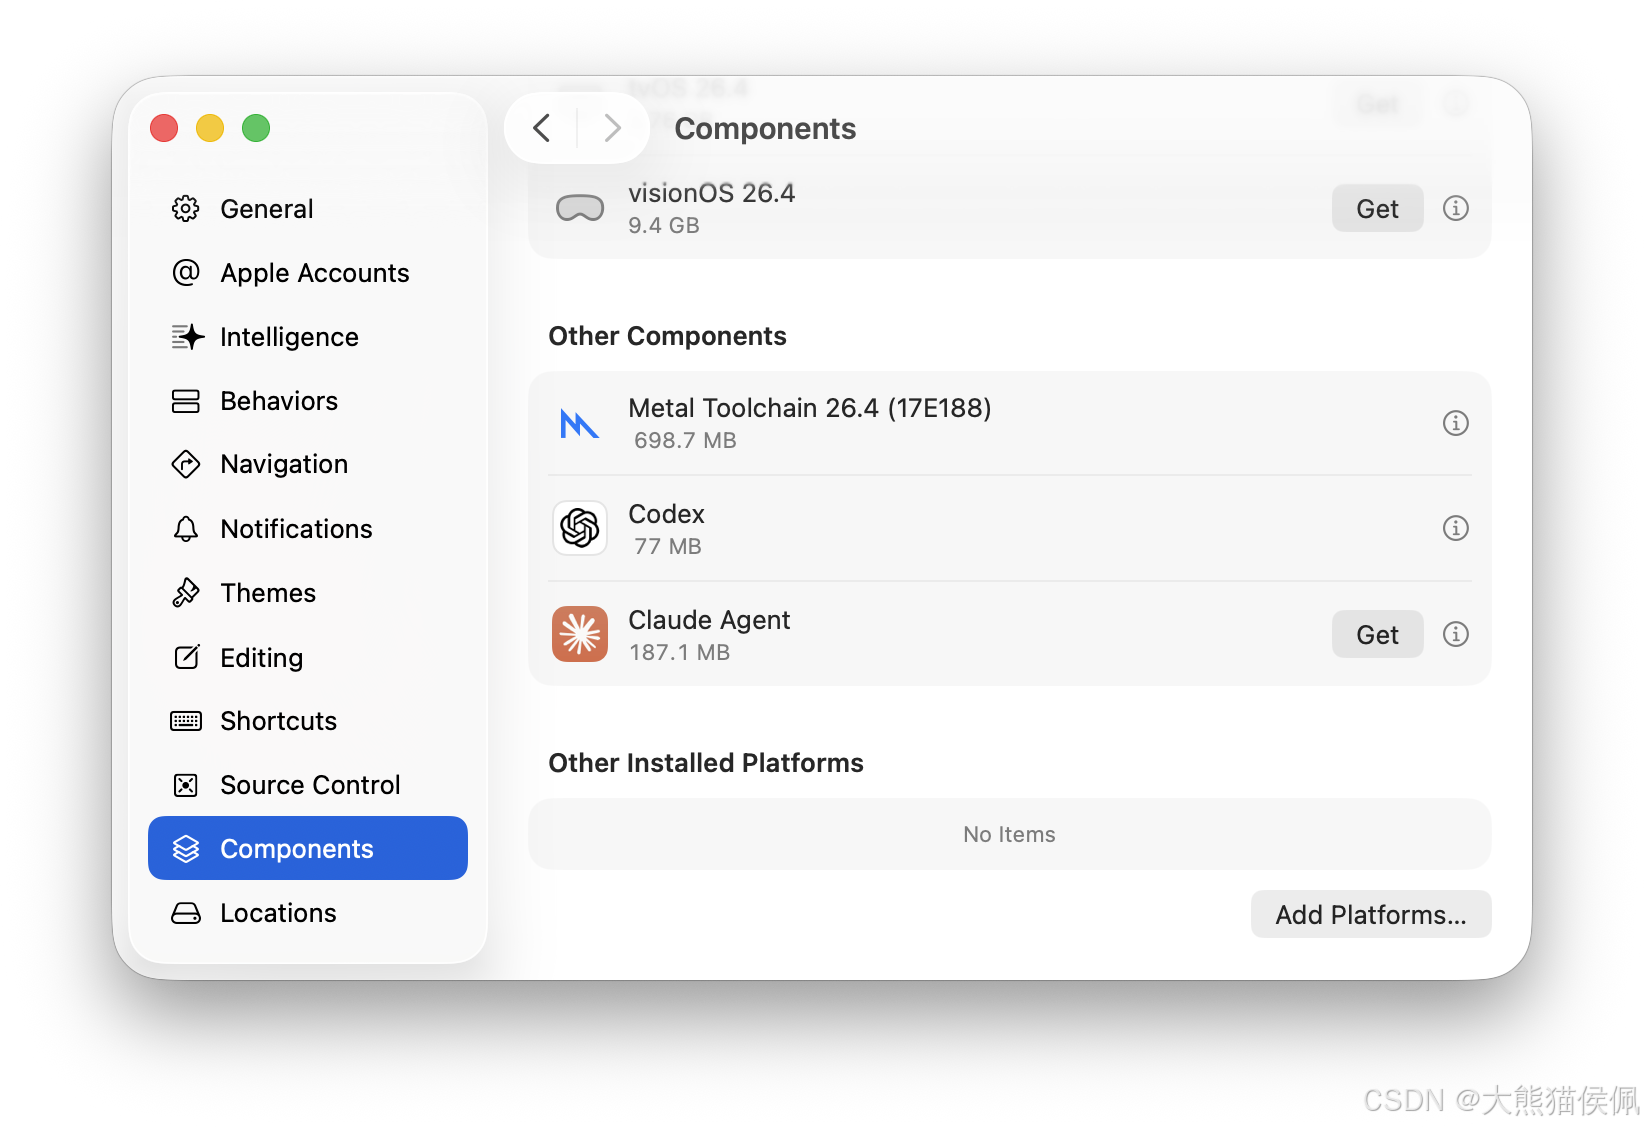Select Behaviors in the sidebar
Image resolution: width=1644 pixels, height=1128 pixels.
tap(308, 401)
